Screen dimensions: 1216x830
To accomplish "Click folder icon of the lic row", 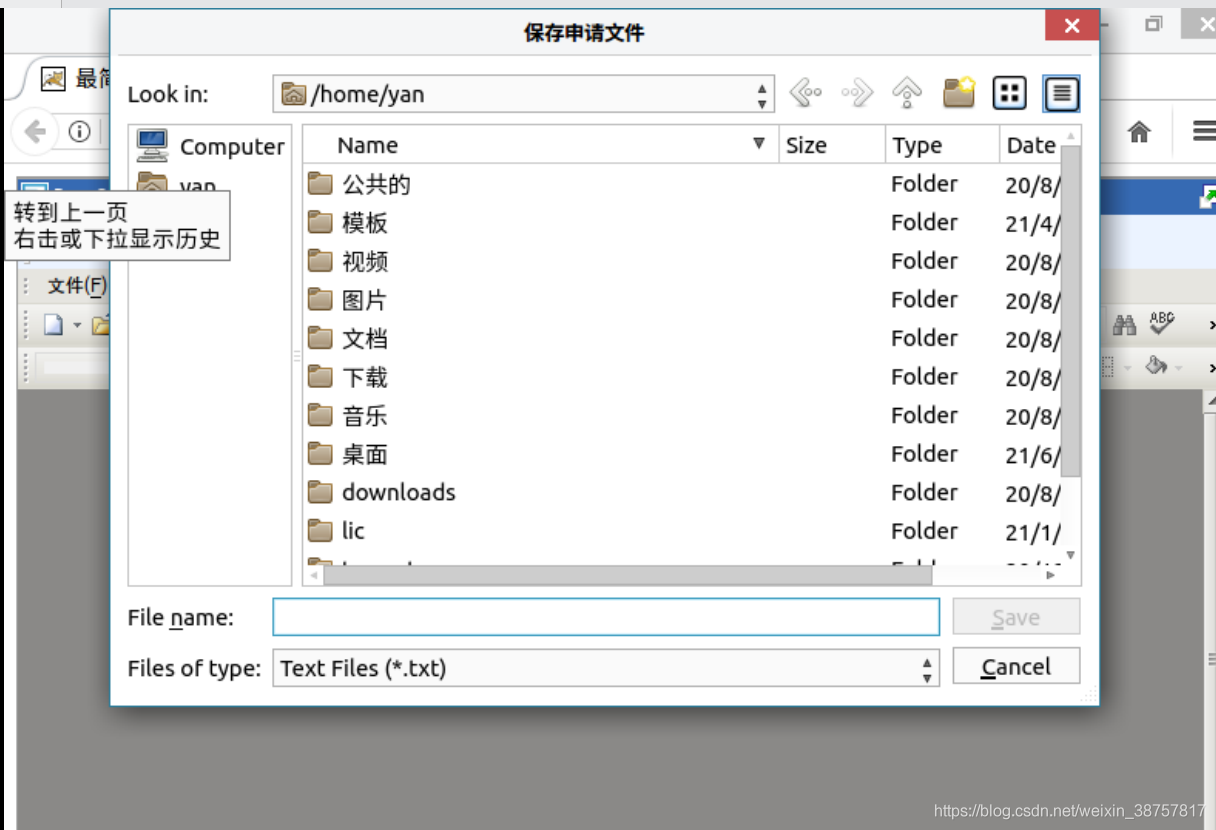I will click(x=320, y=530).
